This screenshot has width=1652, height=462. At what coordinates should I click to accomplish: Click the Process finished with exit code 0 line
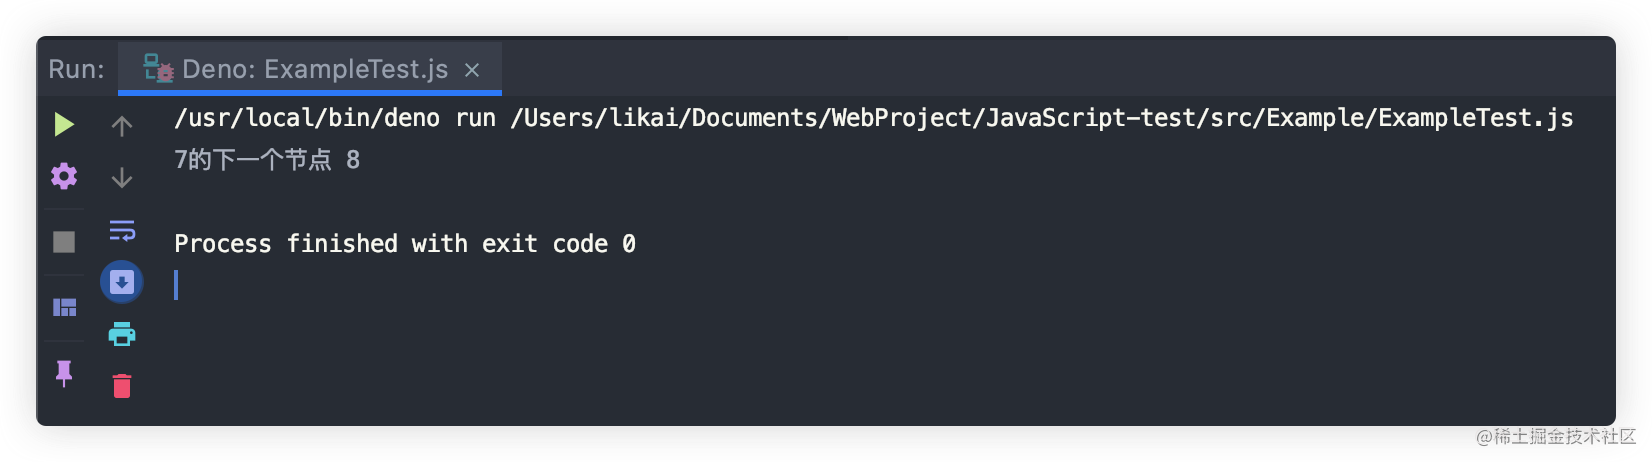pos(405,244)
